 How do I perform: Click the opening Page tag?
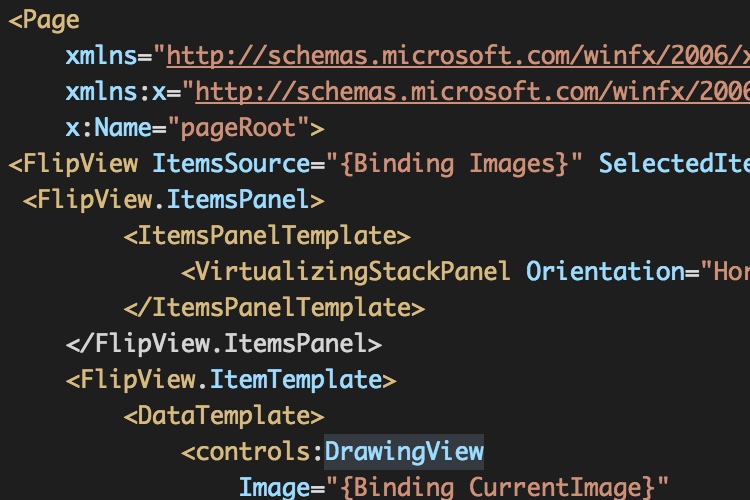(x=44, y=21)
